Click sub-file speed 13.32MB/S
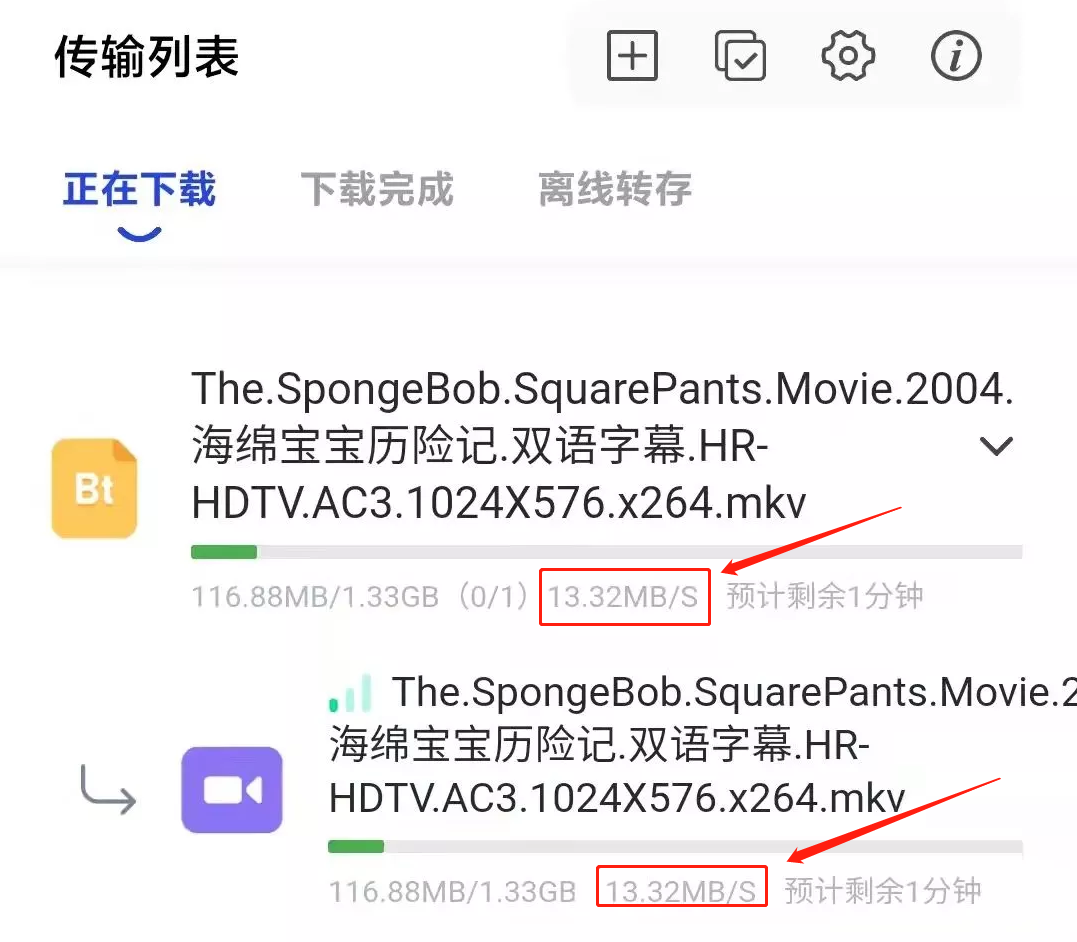This screenshot has height=942, width=1077. 681,892
